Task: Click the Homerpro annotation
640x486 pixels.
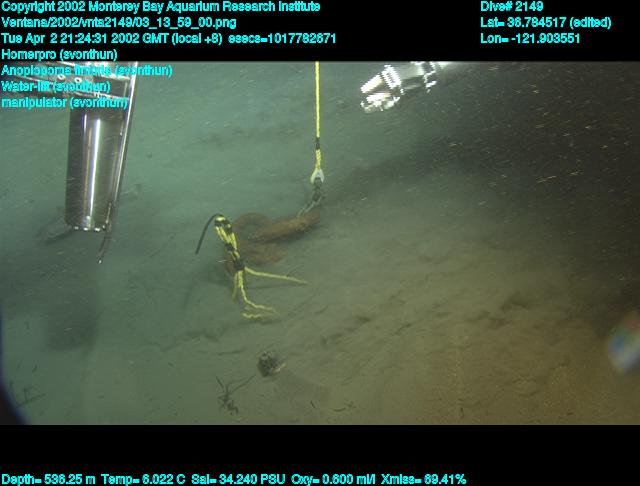Action: pyautogui.click(x=59, y=55)
